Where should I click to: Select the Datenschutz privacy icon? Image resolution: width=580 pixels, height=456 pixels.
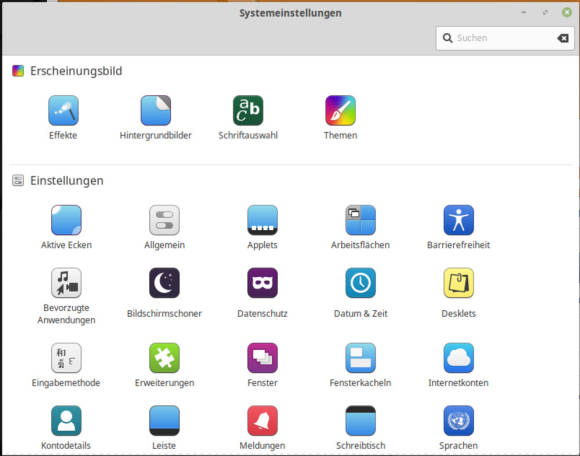tap(262, 283)
